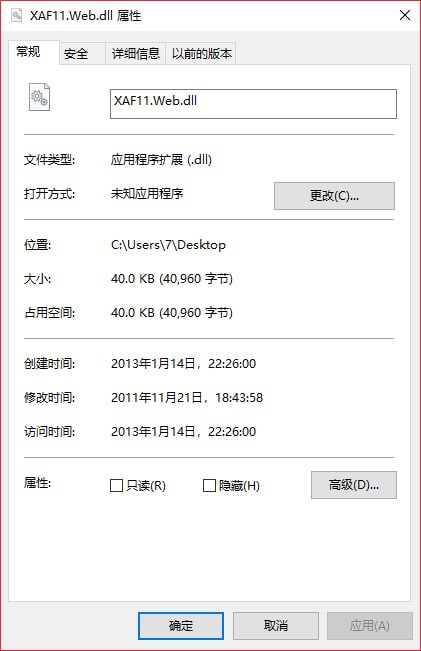Click the XAF11.Web.dll filename field
The image size is (421, 651).
point(253,104)
